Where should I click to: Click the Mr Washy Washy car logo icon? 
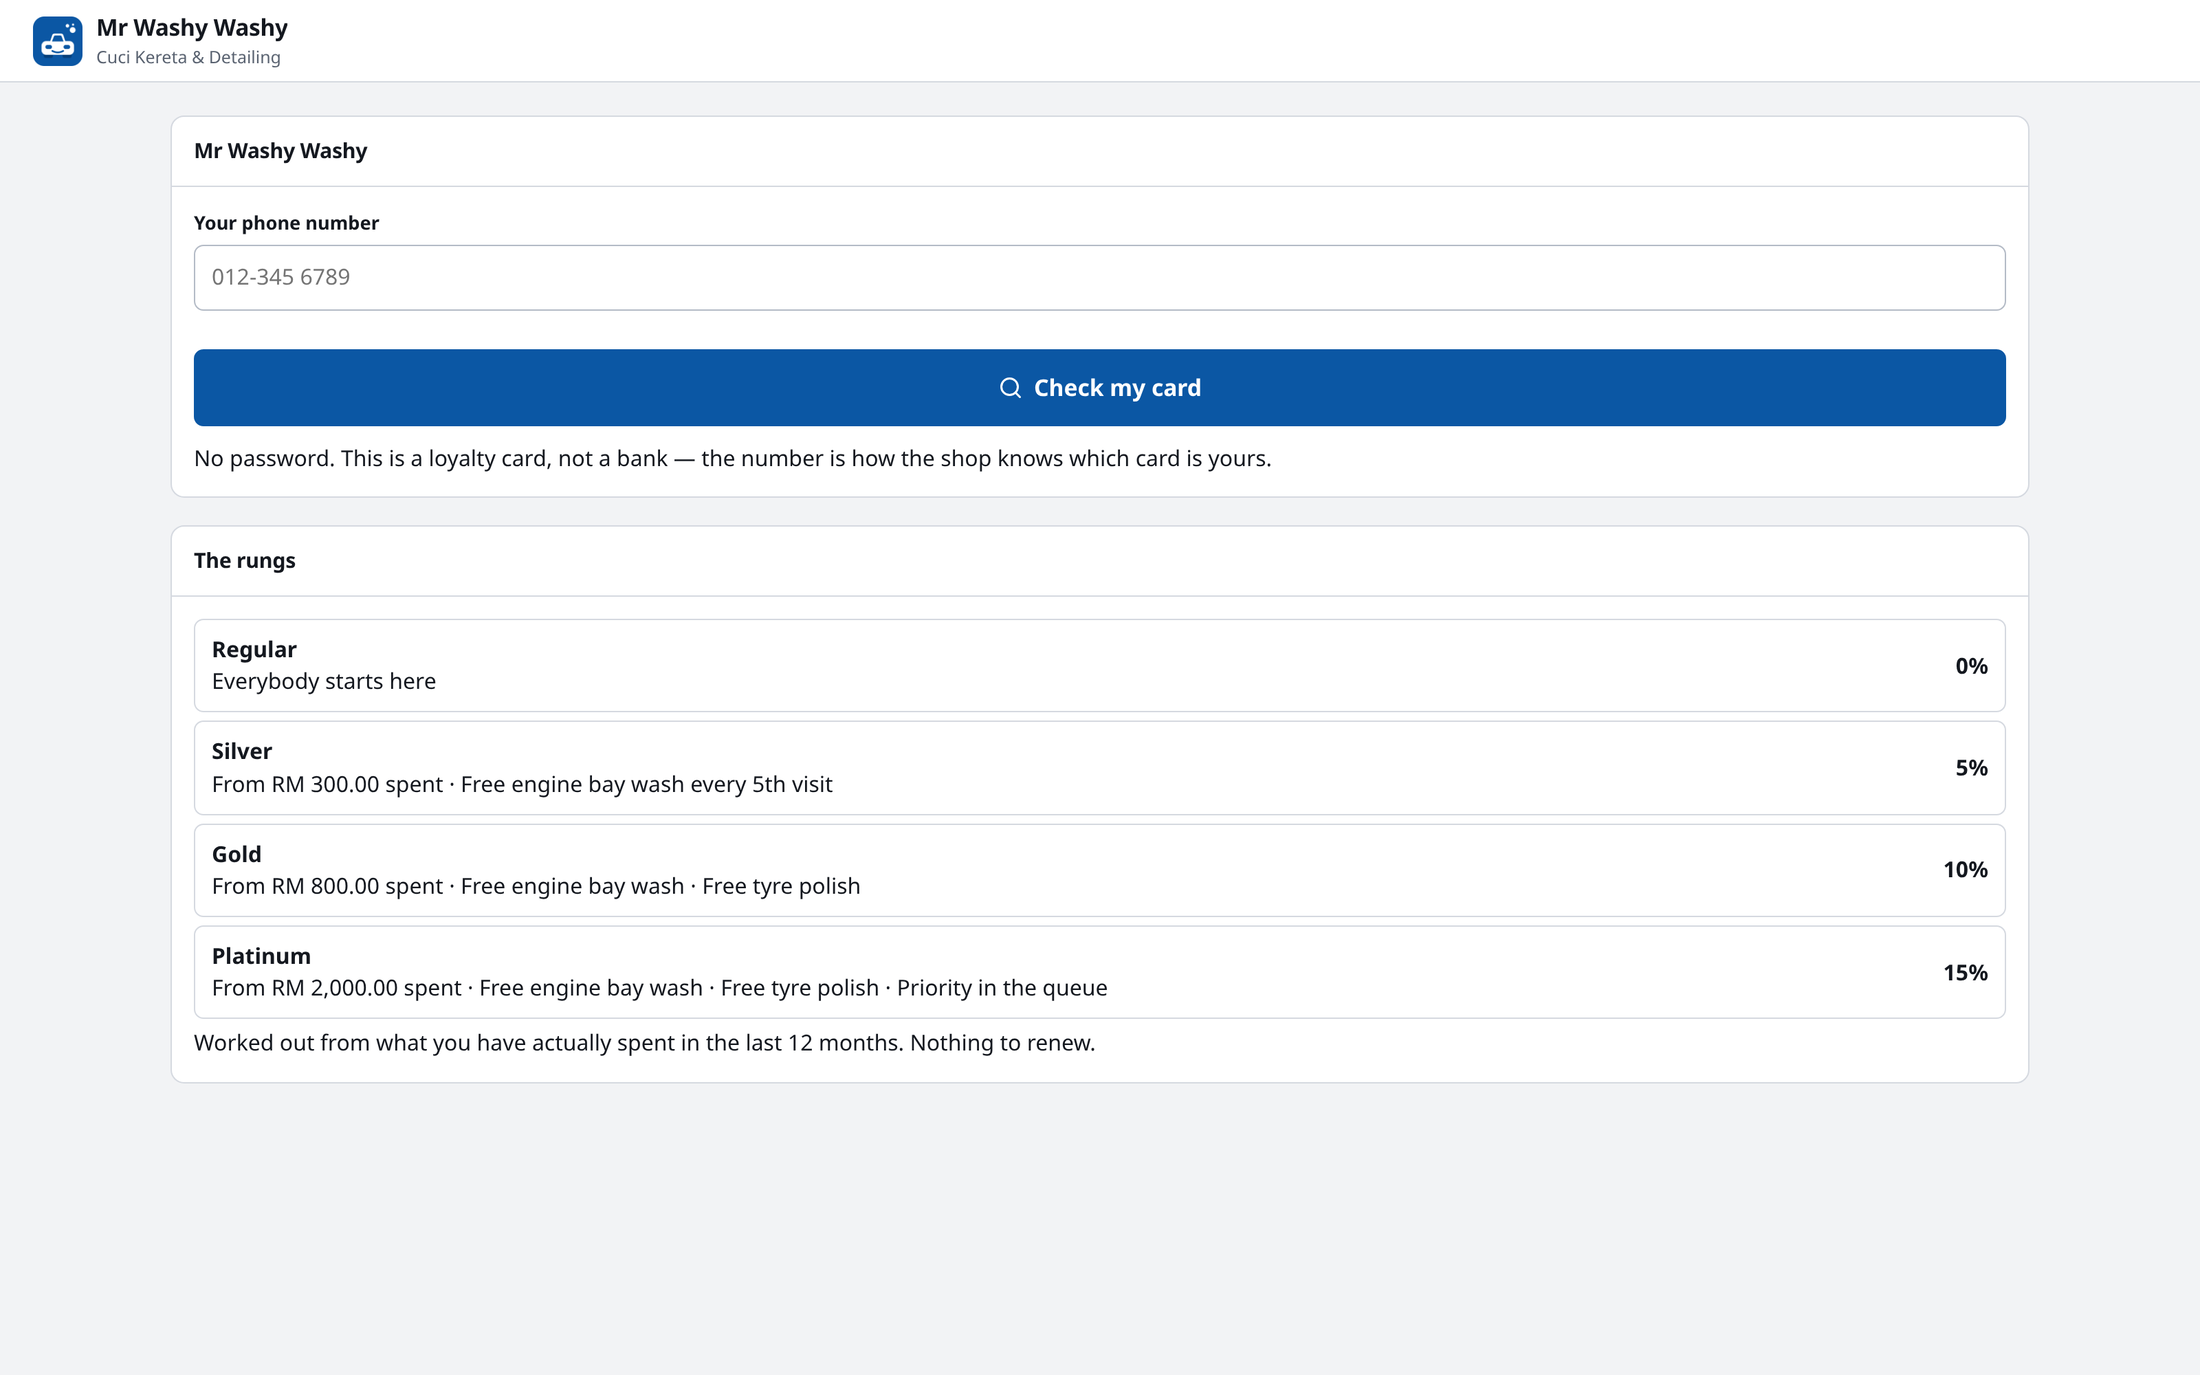57,41
